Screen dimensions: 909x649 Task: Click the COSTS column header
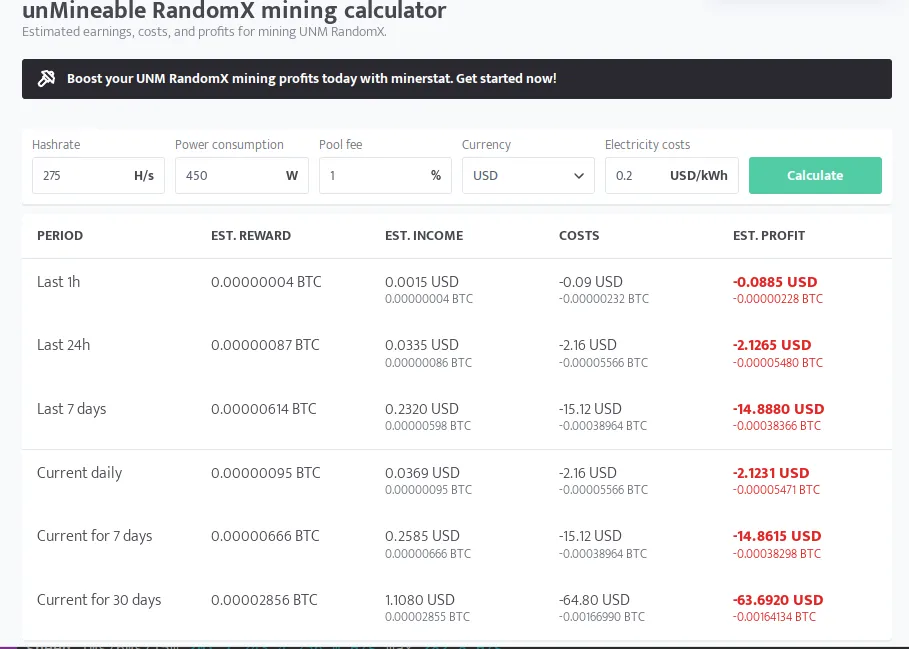[579, 236]
